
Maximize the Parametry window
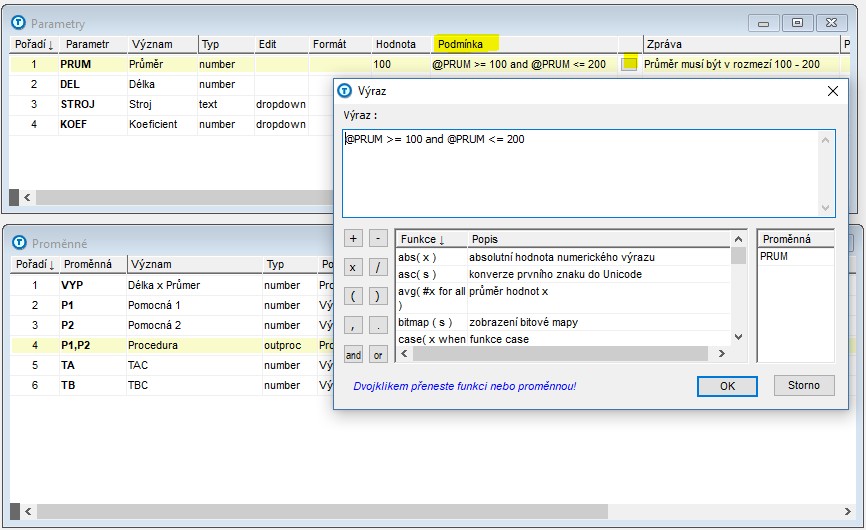click(x=798, y=23)
